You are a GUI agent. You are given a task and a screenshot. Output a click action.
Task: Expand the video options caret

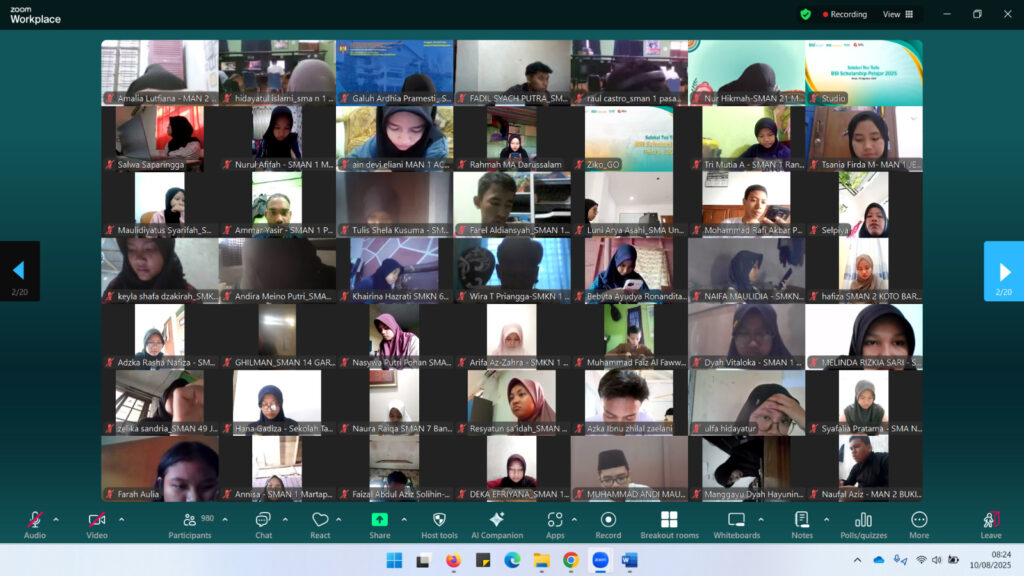click(121, 519)
